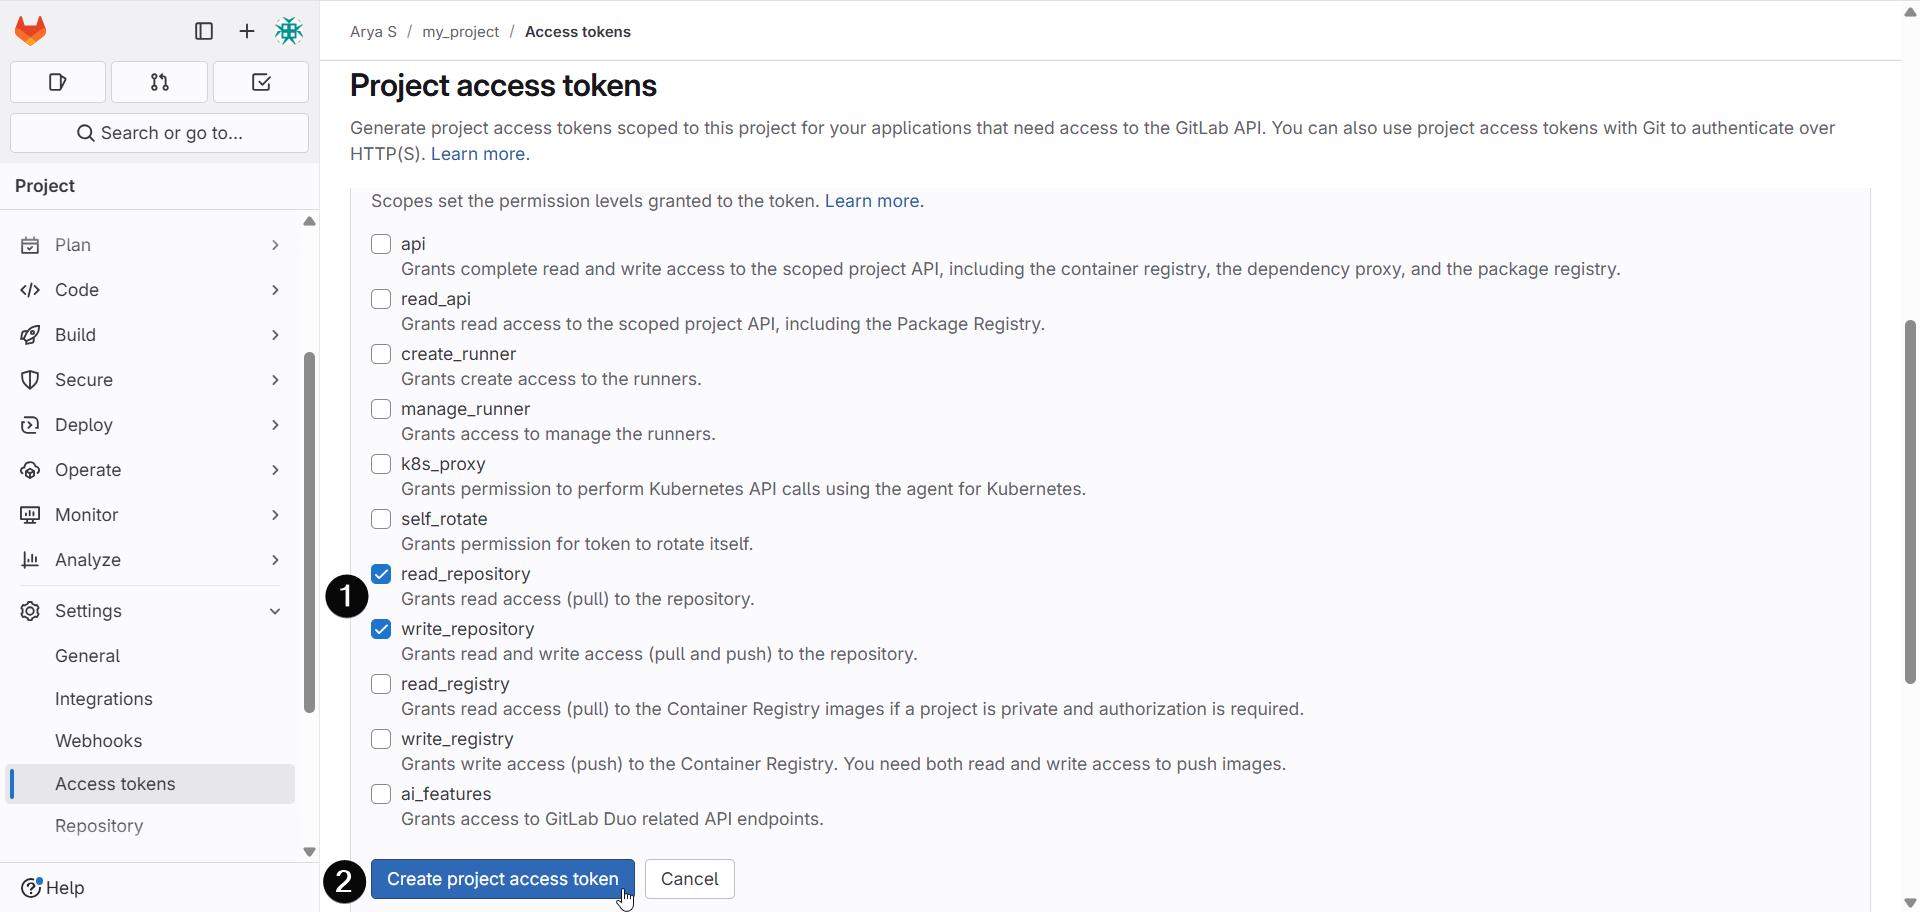Click the search or go to field
Screen dimensions: 1920x912
tap(159, 132)
